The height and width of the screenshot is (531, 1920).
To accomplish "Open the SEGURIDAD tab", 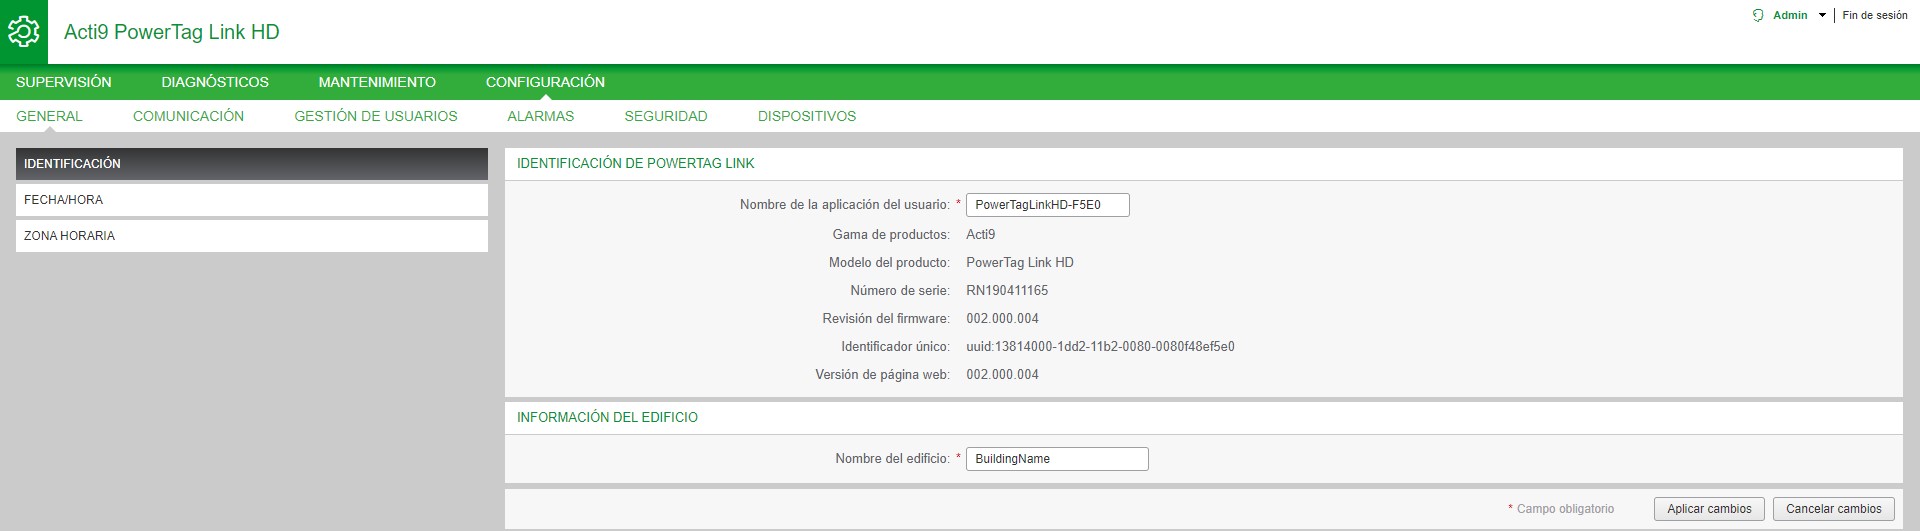I will point(665,116).
